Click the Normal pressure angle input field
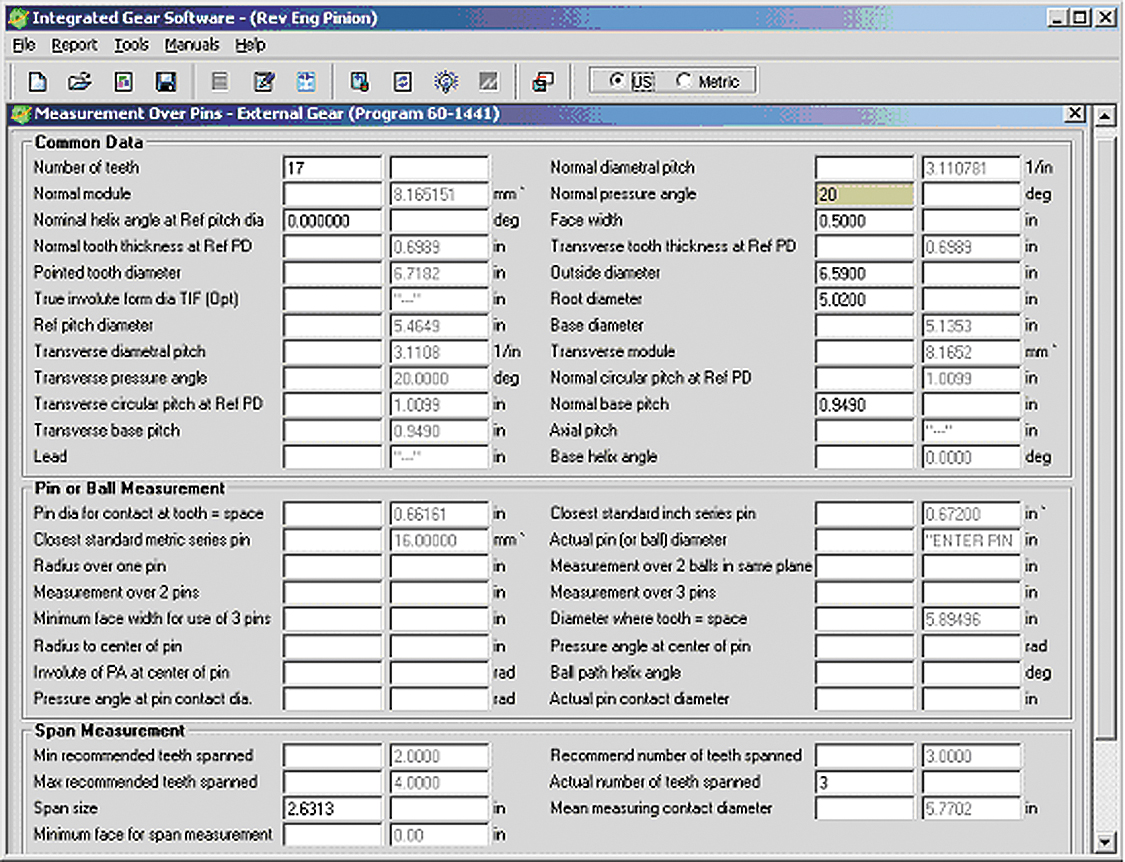 (x=864, y=194)
